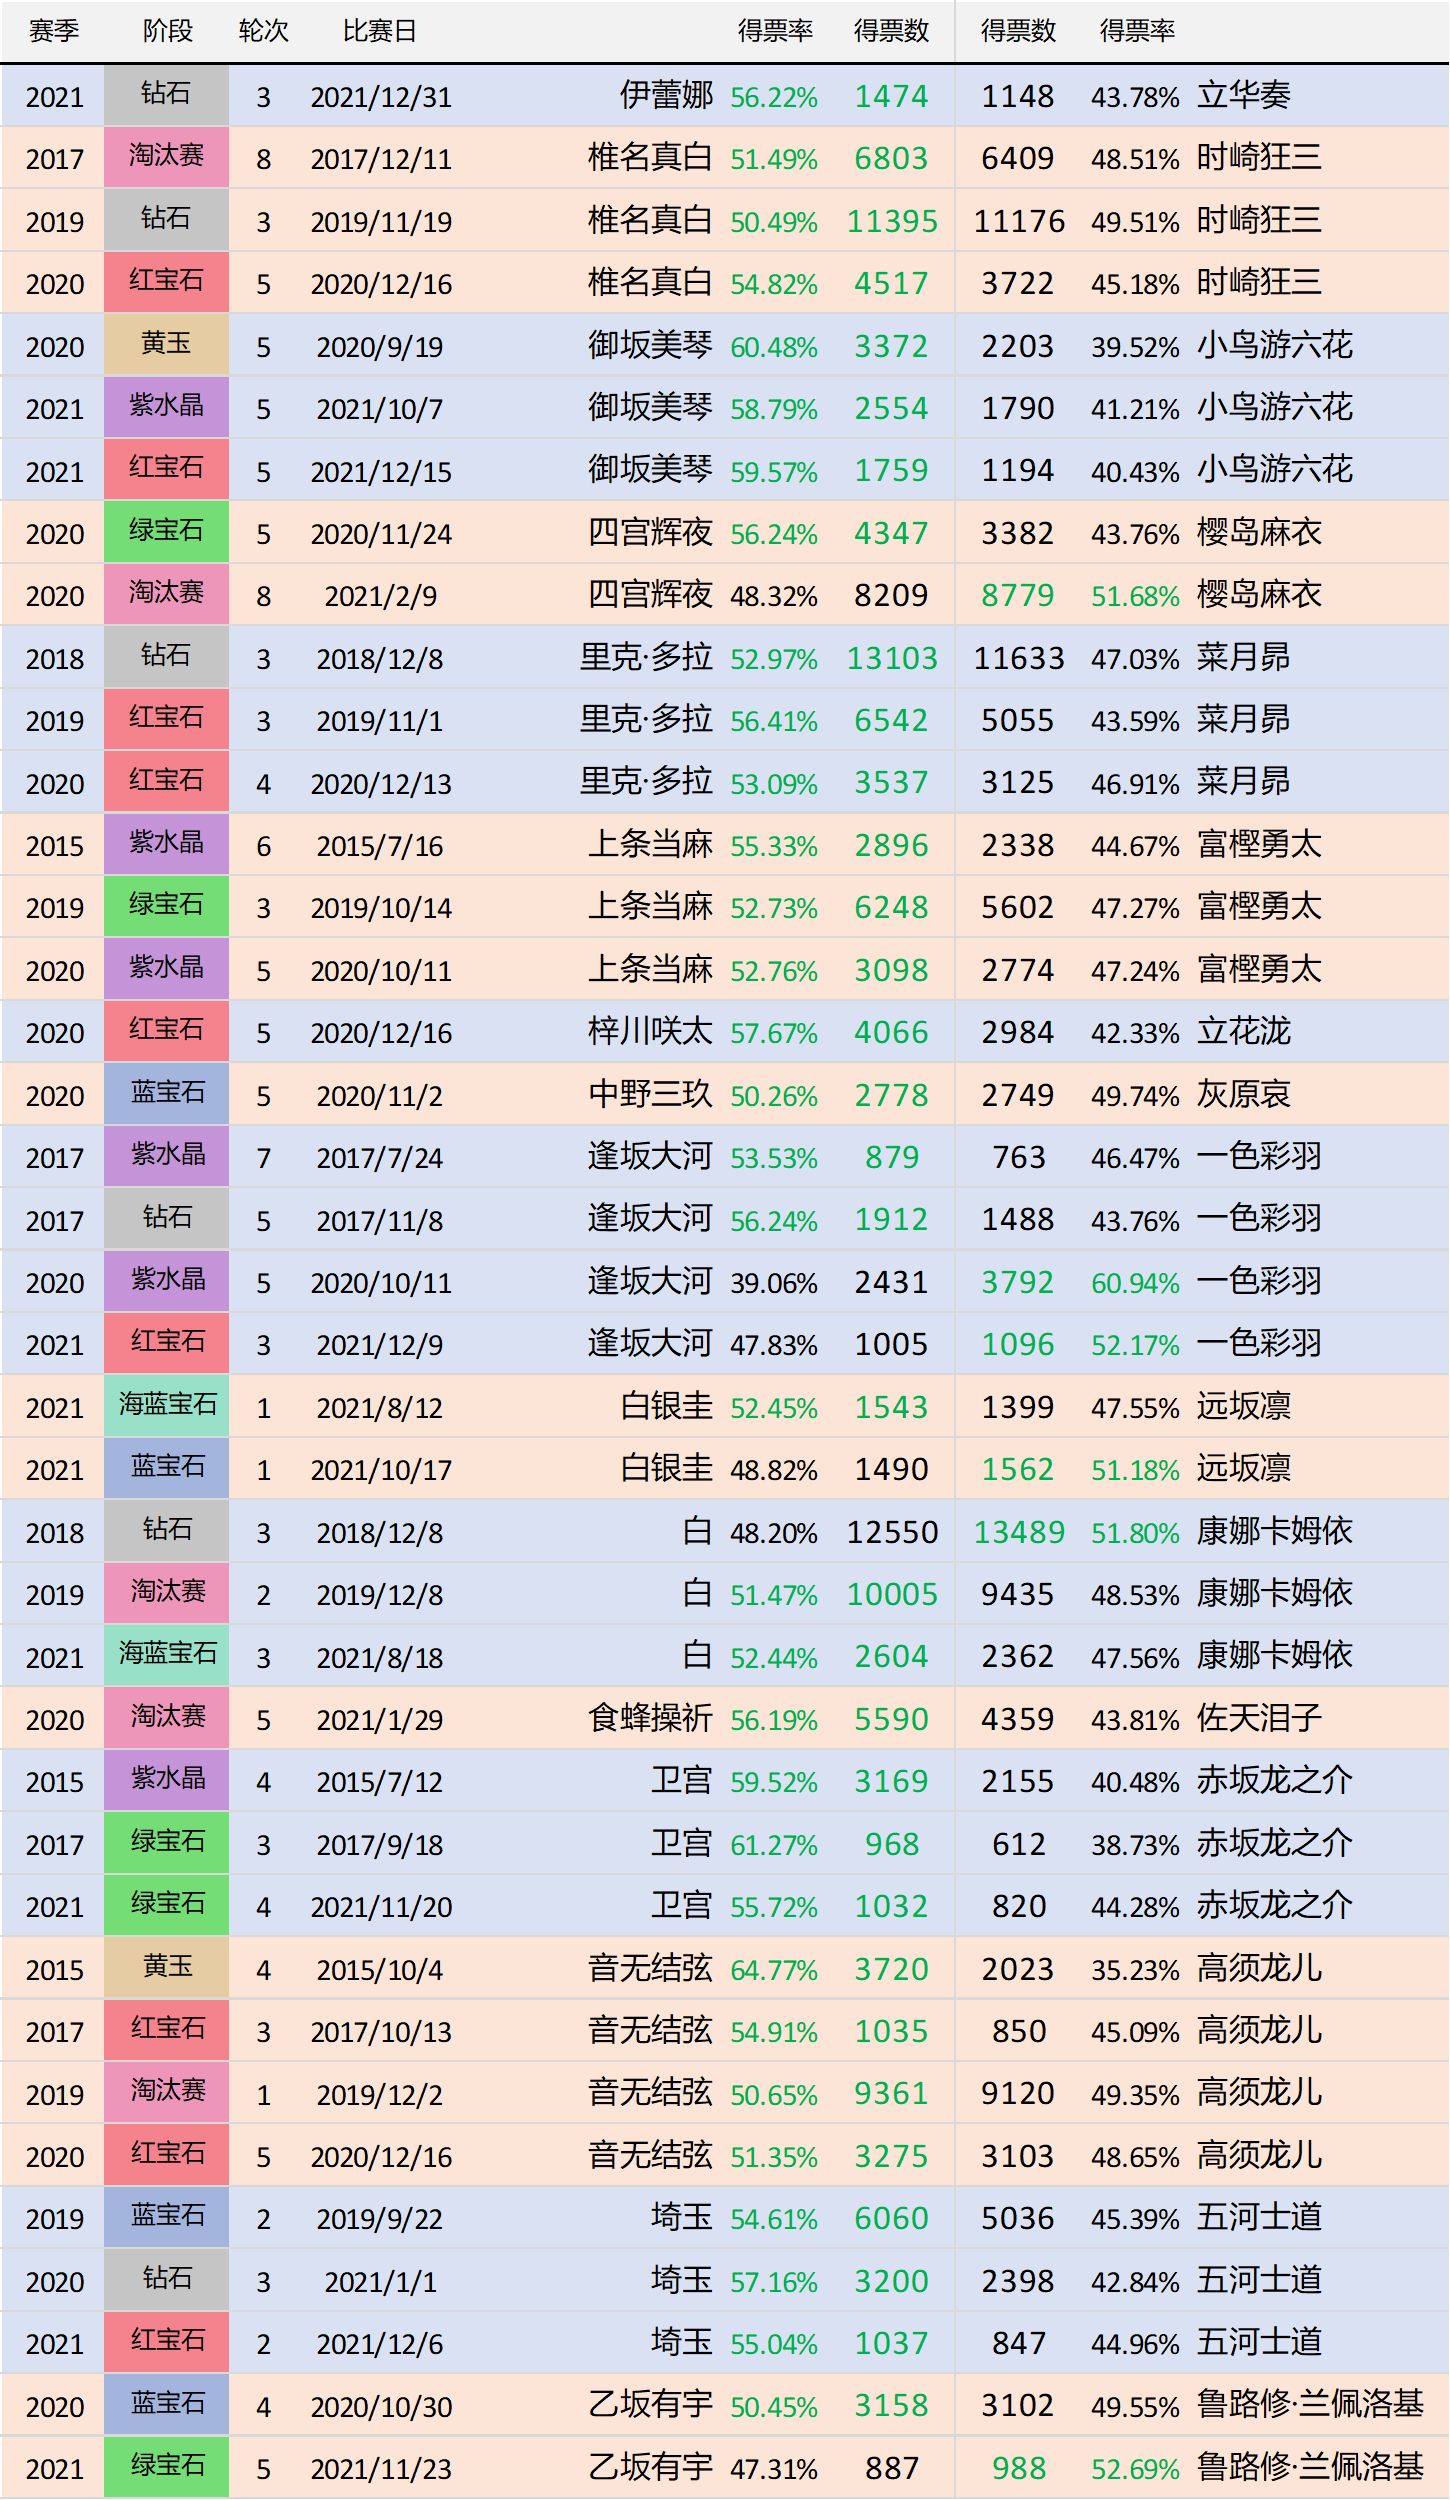Select the name cell 立华奏
Viewport: 1450px width, 2500px height.
pyautogui.click(x=1244, y=96)
